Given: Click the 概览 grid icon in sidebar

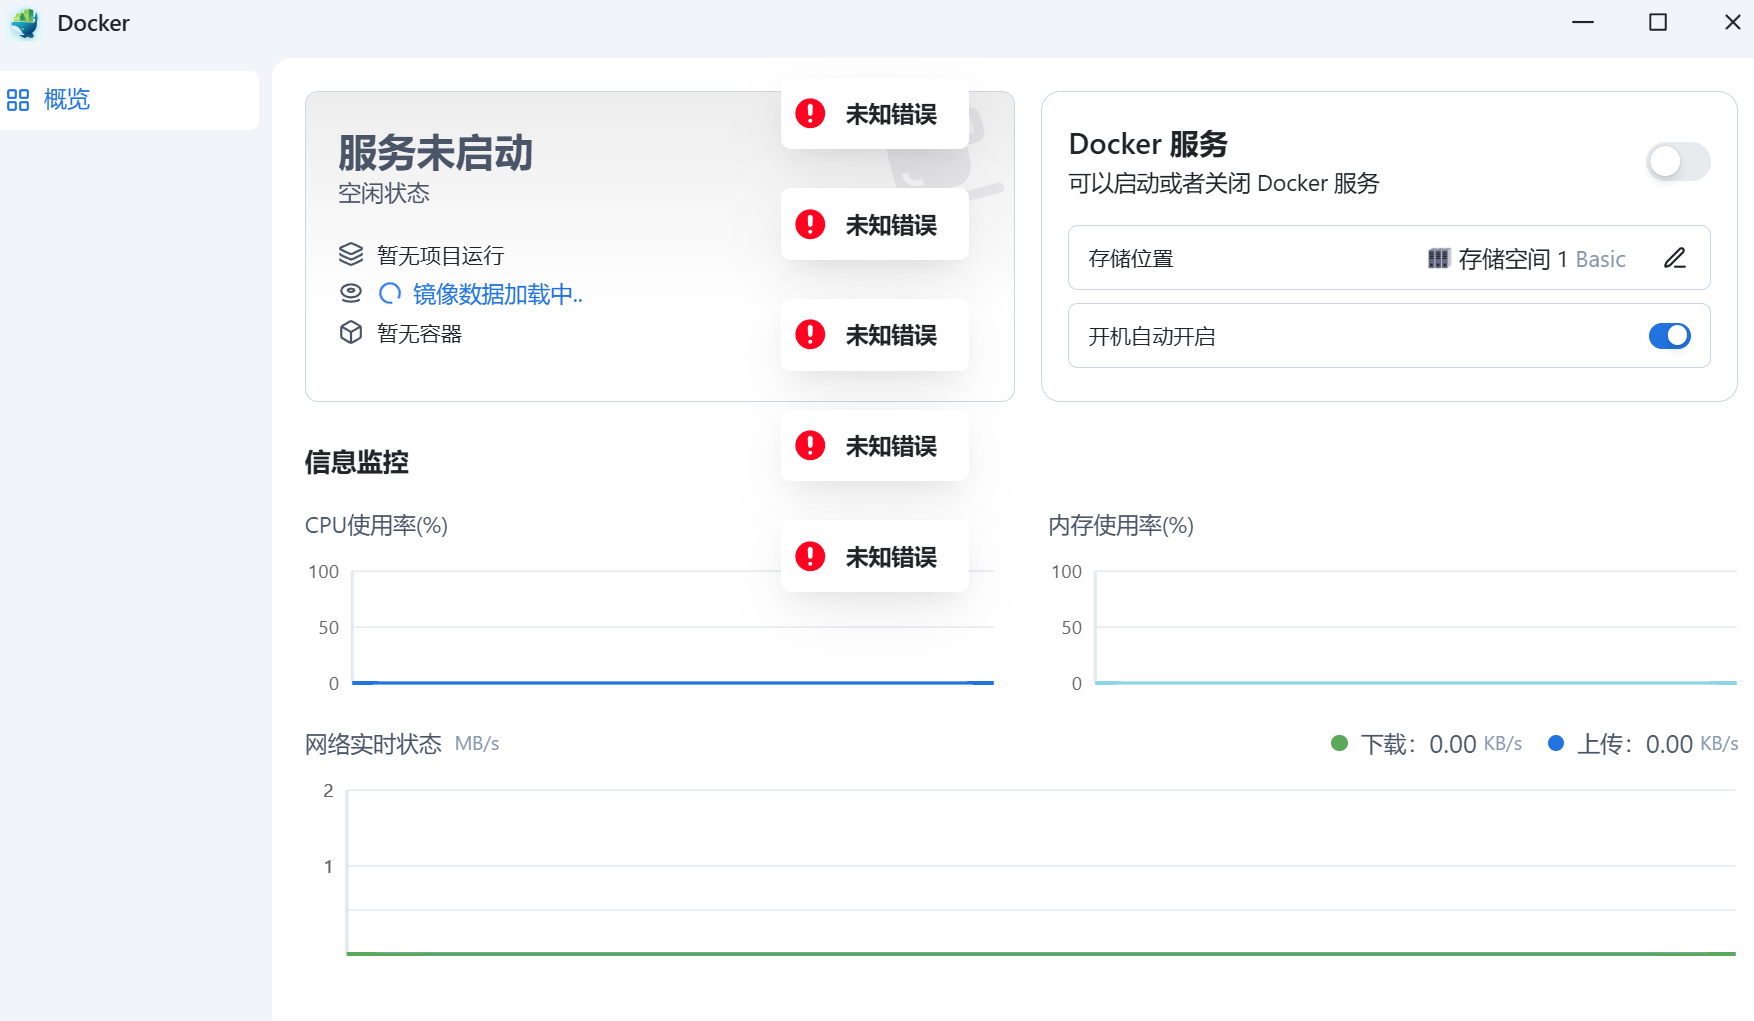Looking at the screenshot, I should tap(18, 100).
